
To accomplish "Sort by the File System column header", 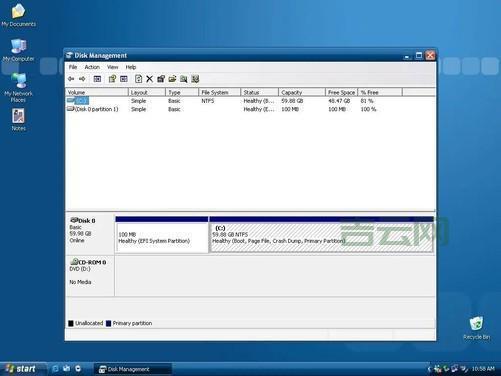I will pyautogui.click(x=220, y=92).
